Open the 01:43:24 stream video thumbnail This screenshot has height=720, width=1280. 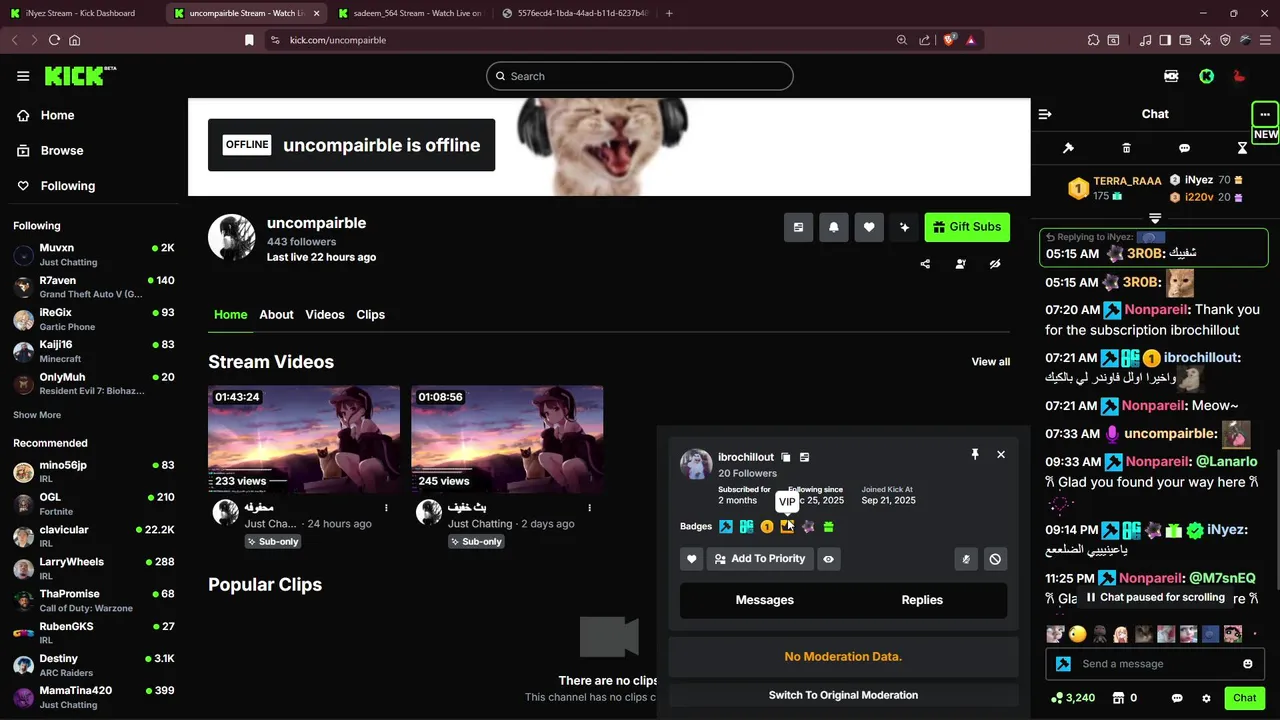coord(304,439)
